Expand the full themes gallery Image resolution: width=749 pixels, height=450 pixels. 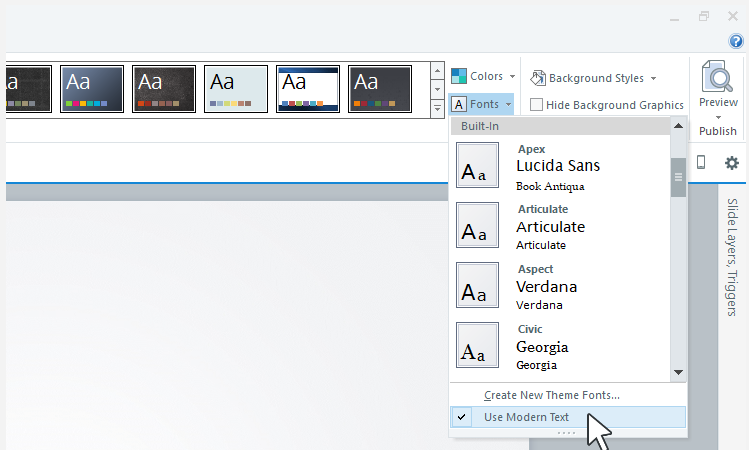[x=437, y=108]
